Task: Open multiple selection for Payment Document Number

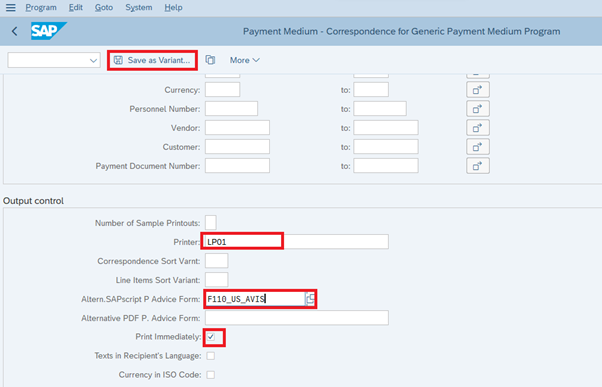Action: 478,166
